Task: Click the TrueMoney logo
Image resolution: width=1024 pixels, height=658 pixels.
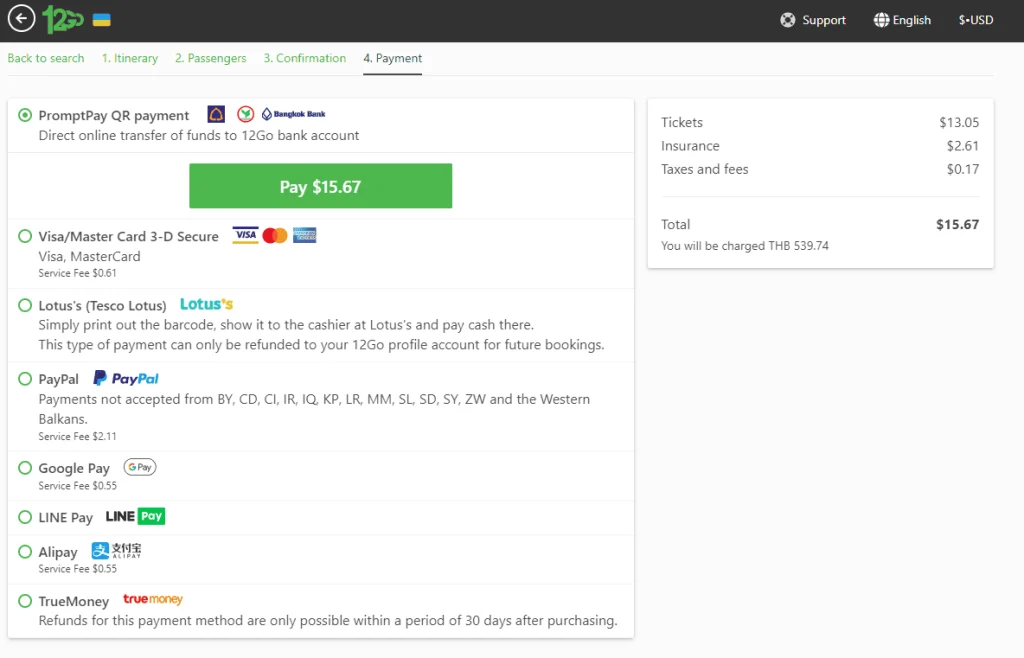Action: [152, 600]
